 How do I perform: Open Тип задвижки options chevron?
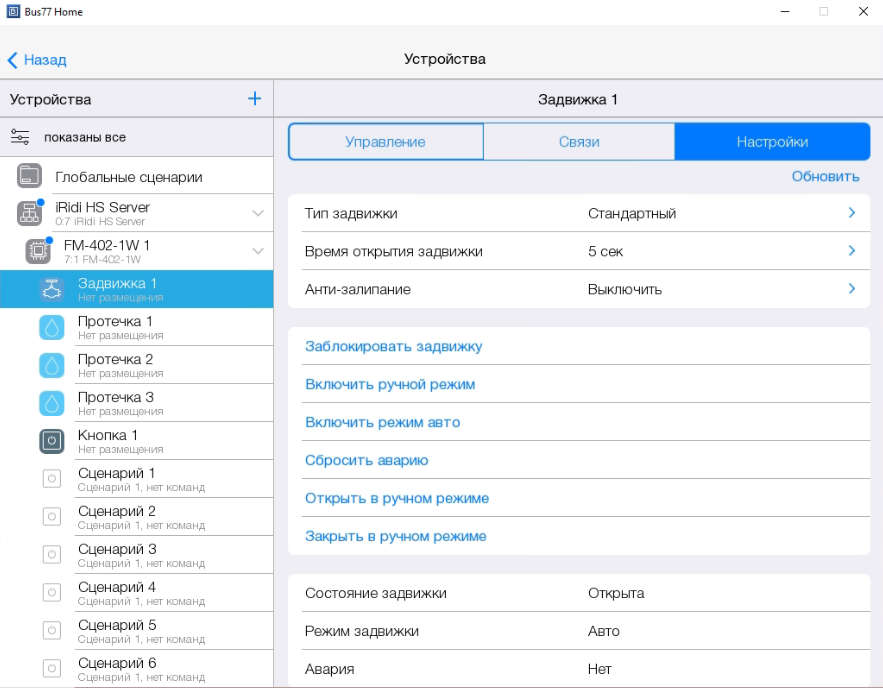pos(852,213)
